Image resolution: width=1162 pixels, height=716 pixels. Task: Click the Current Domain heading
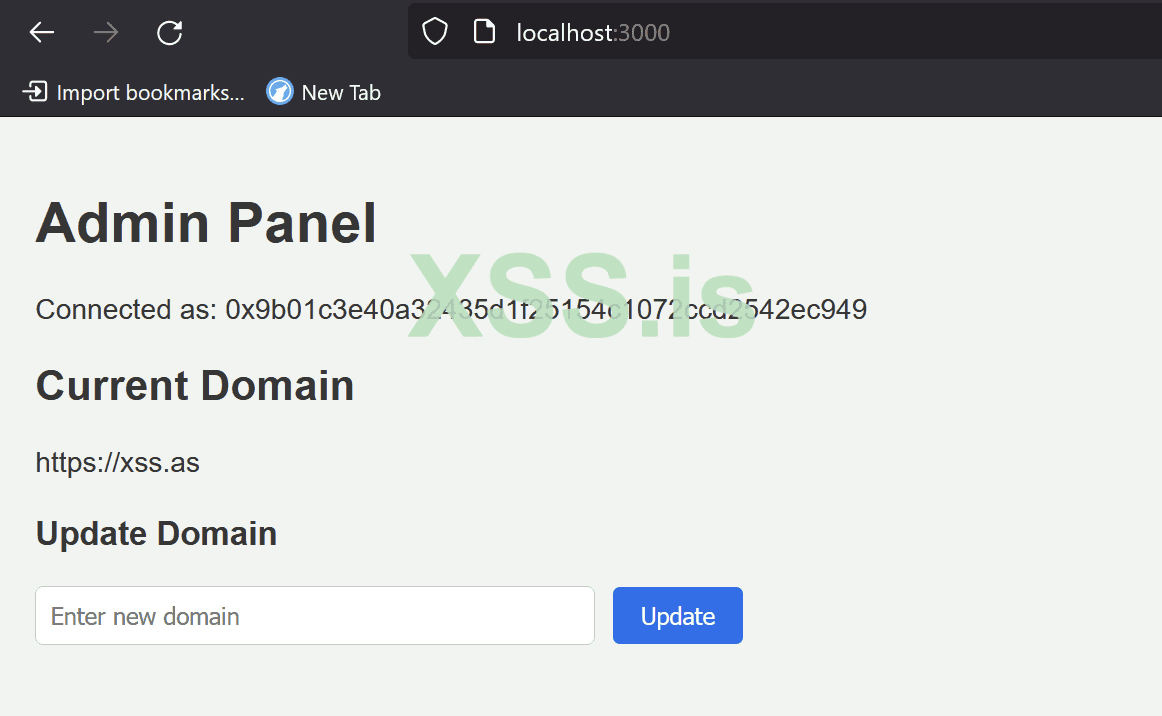[x=195, y=386]
